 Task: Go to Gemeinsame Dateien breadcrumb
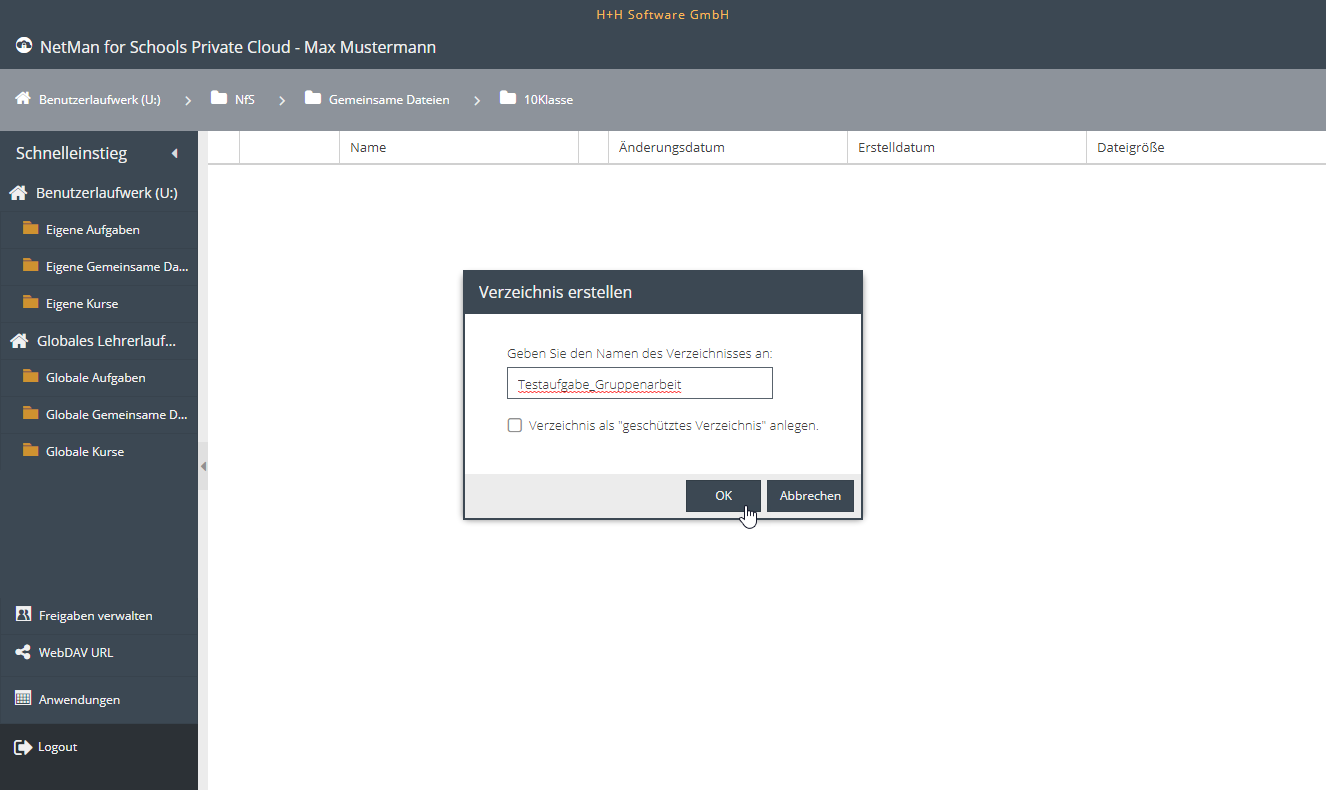pos(389,100)
